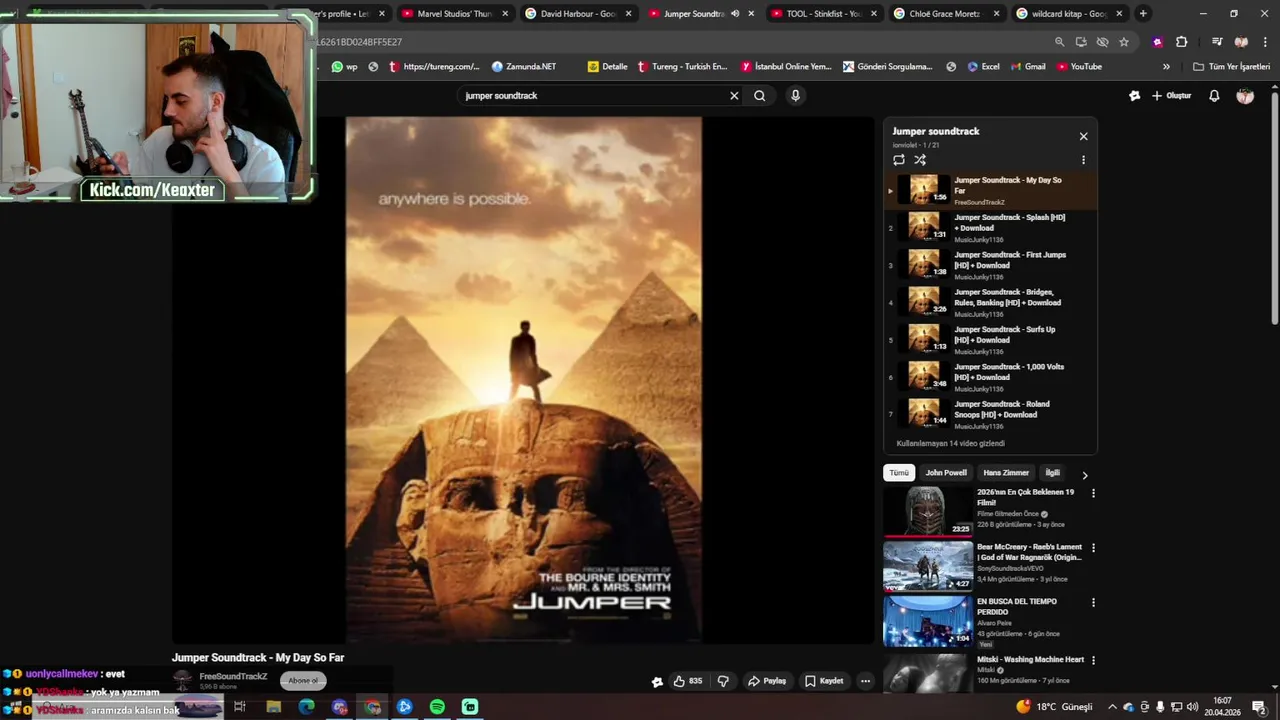
Task: Open options for Bear McCreary video
Action: pos(1093,548)
